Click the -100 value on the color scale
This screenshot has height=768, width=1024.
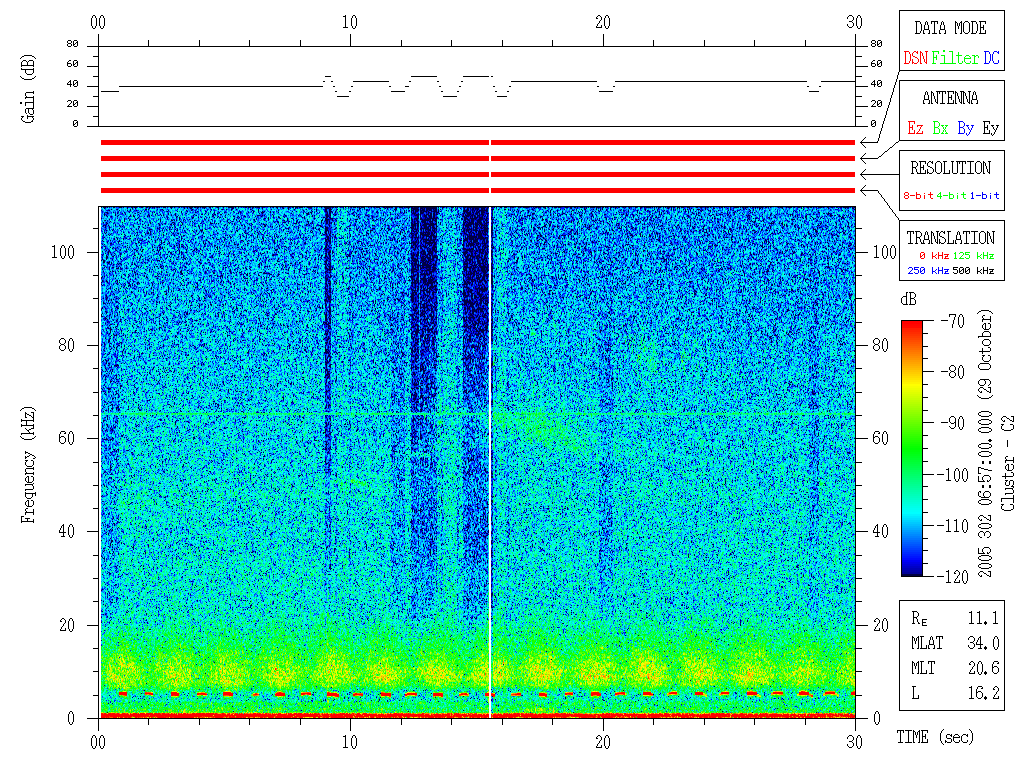[x=955, y=475]
